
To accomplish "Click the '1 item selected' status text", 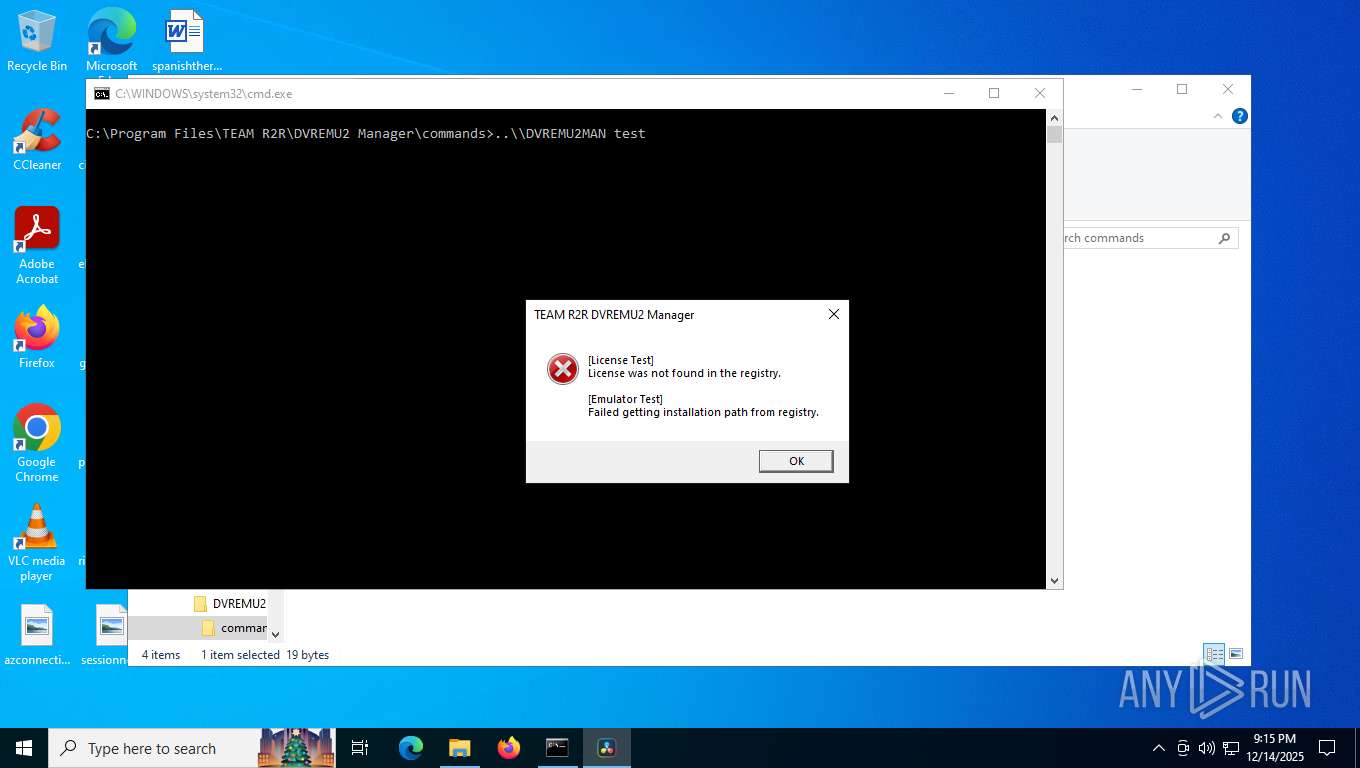I will tap(240, 655).
